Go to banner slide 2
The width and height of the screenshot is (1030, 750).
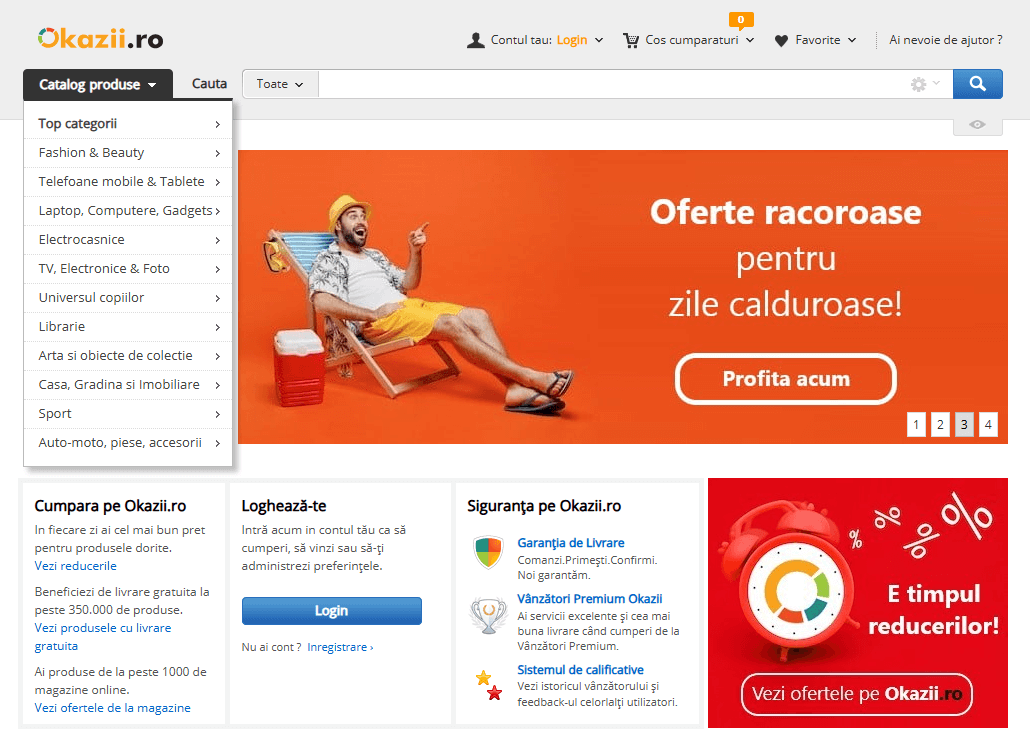pos(940,425)
